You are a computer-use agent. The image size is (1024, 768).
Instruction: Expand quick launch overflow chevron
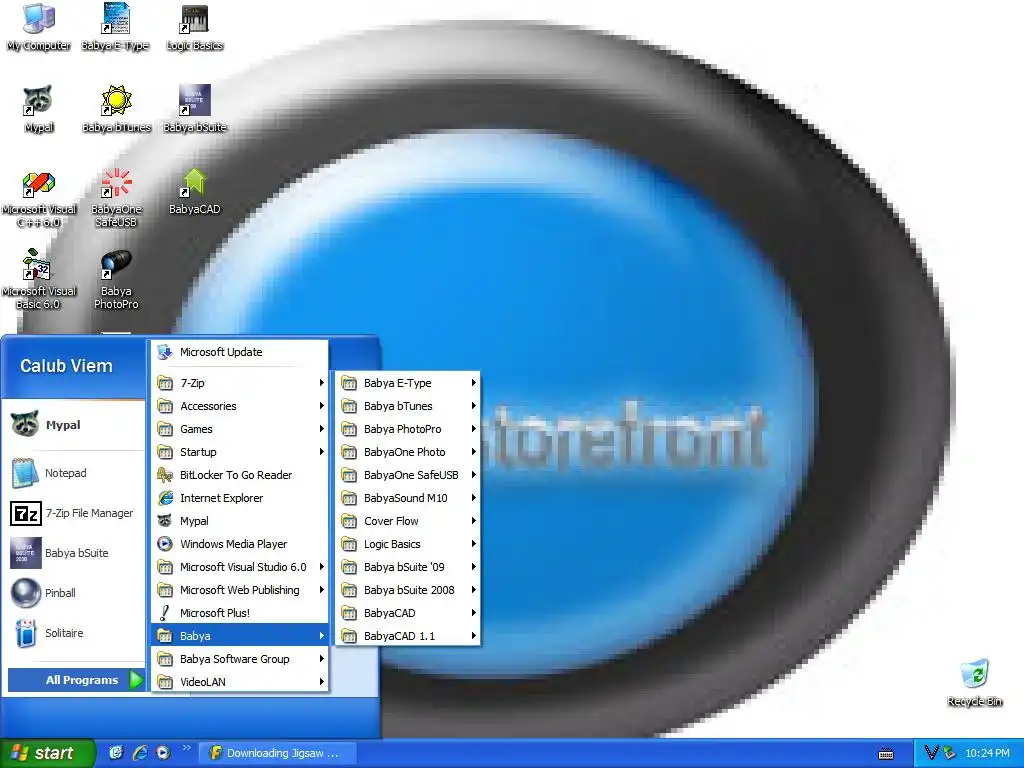point(187,748)
